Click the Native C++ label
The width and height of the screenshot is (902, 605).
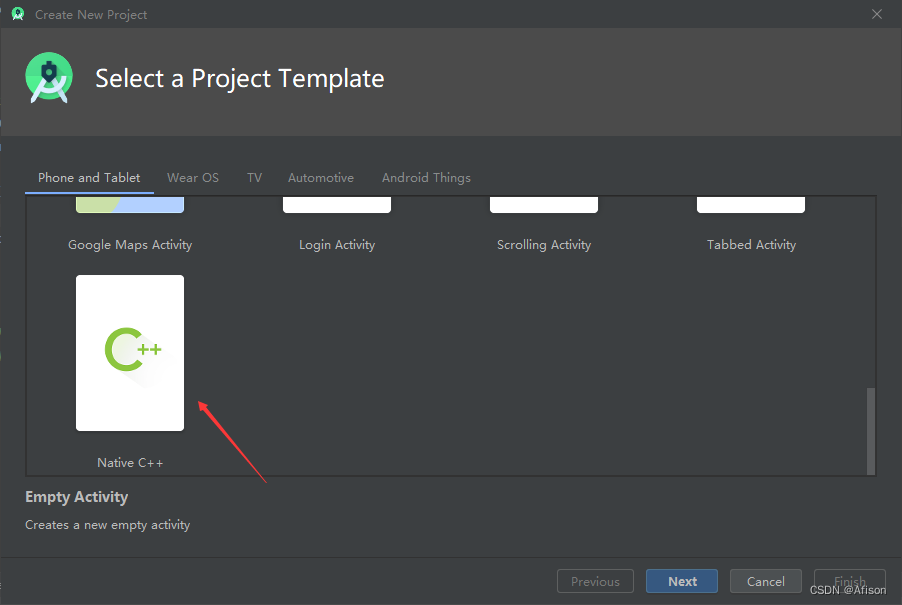coord(130,463)
